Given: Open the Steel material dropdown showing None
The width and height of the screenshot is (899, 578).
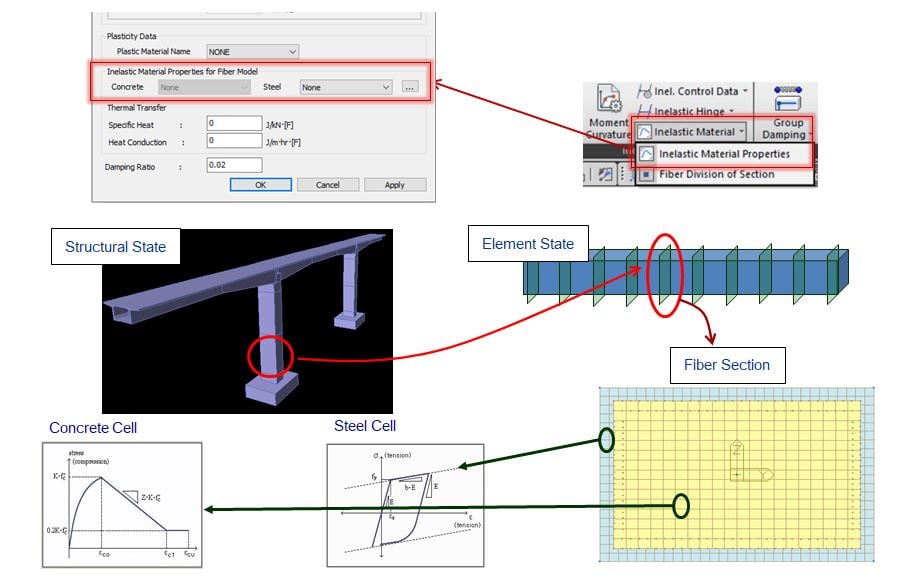Looking at the screenshot, I should click(x=344, y=87).
